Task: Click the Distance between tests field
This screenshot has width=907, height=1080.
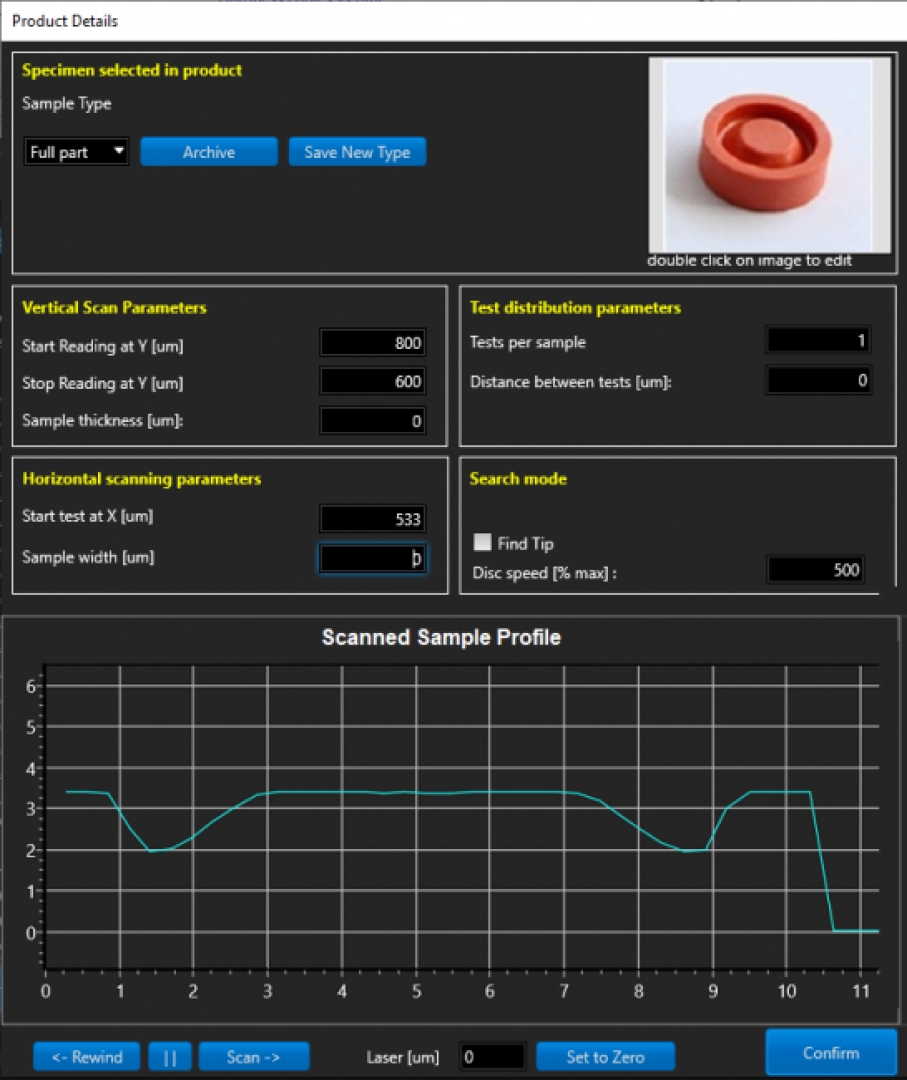Action: click(x=817, y=380)
